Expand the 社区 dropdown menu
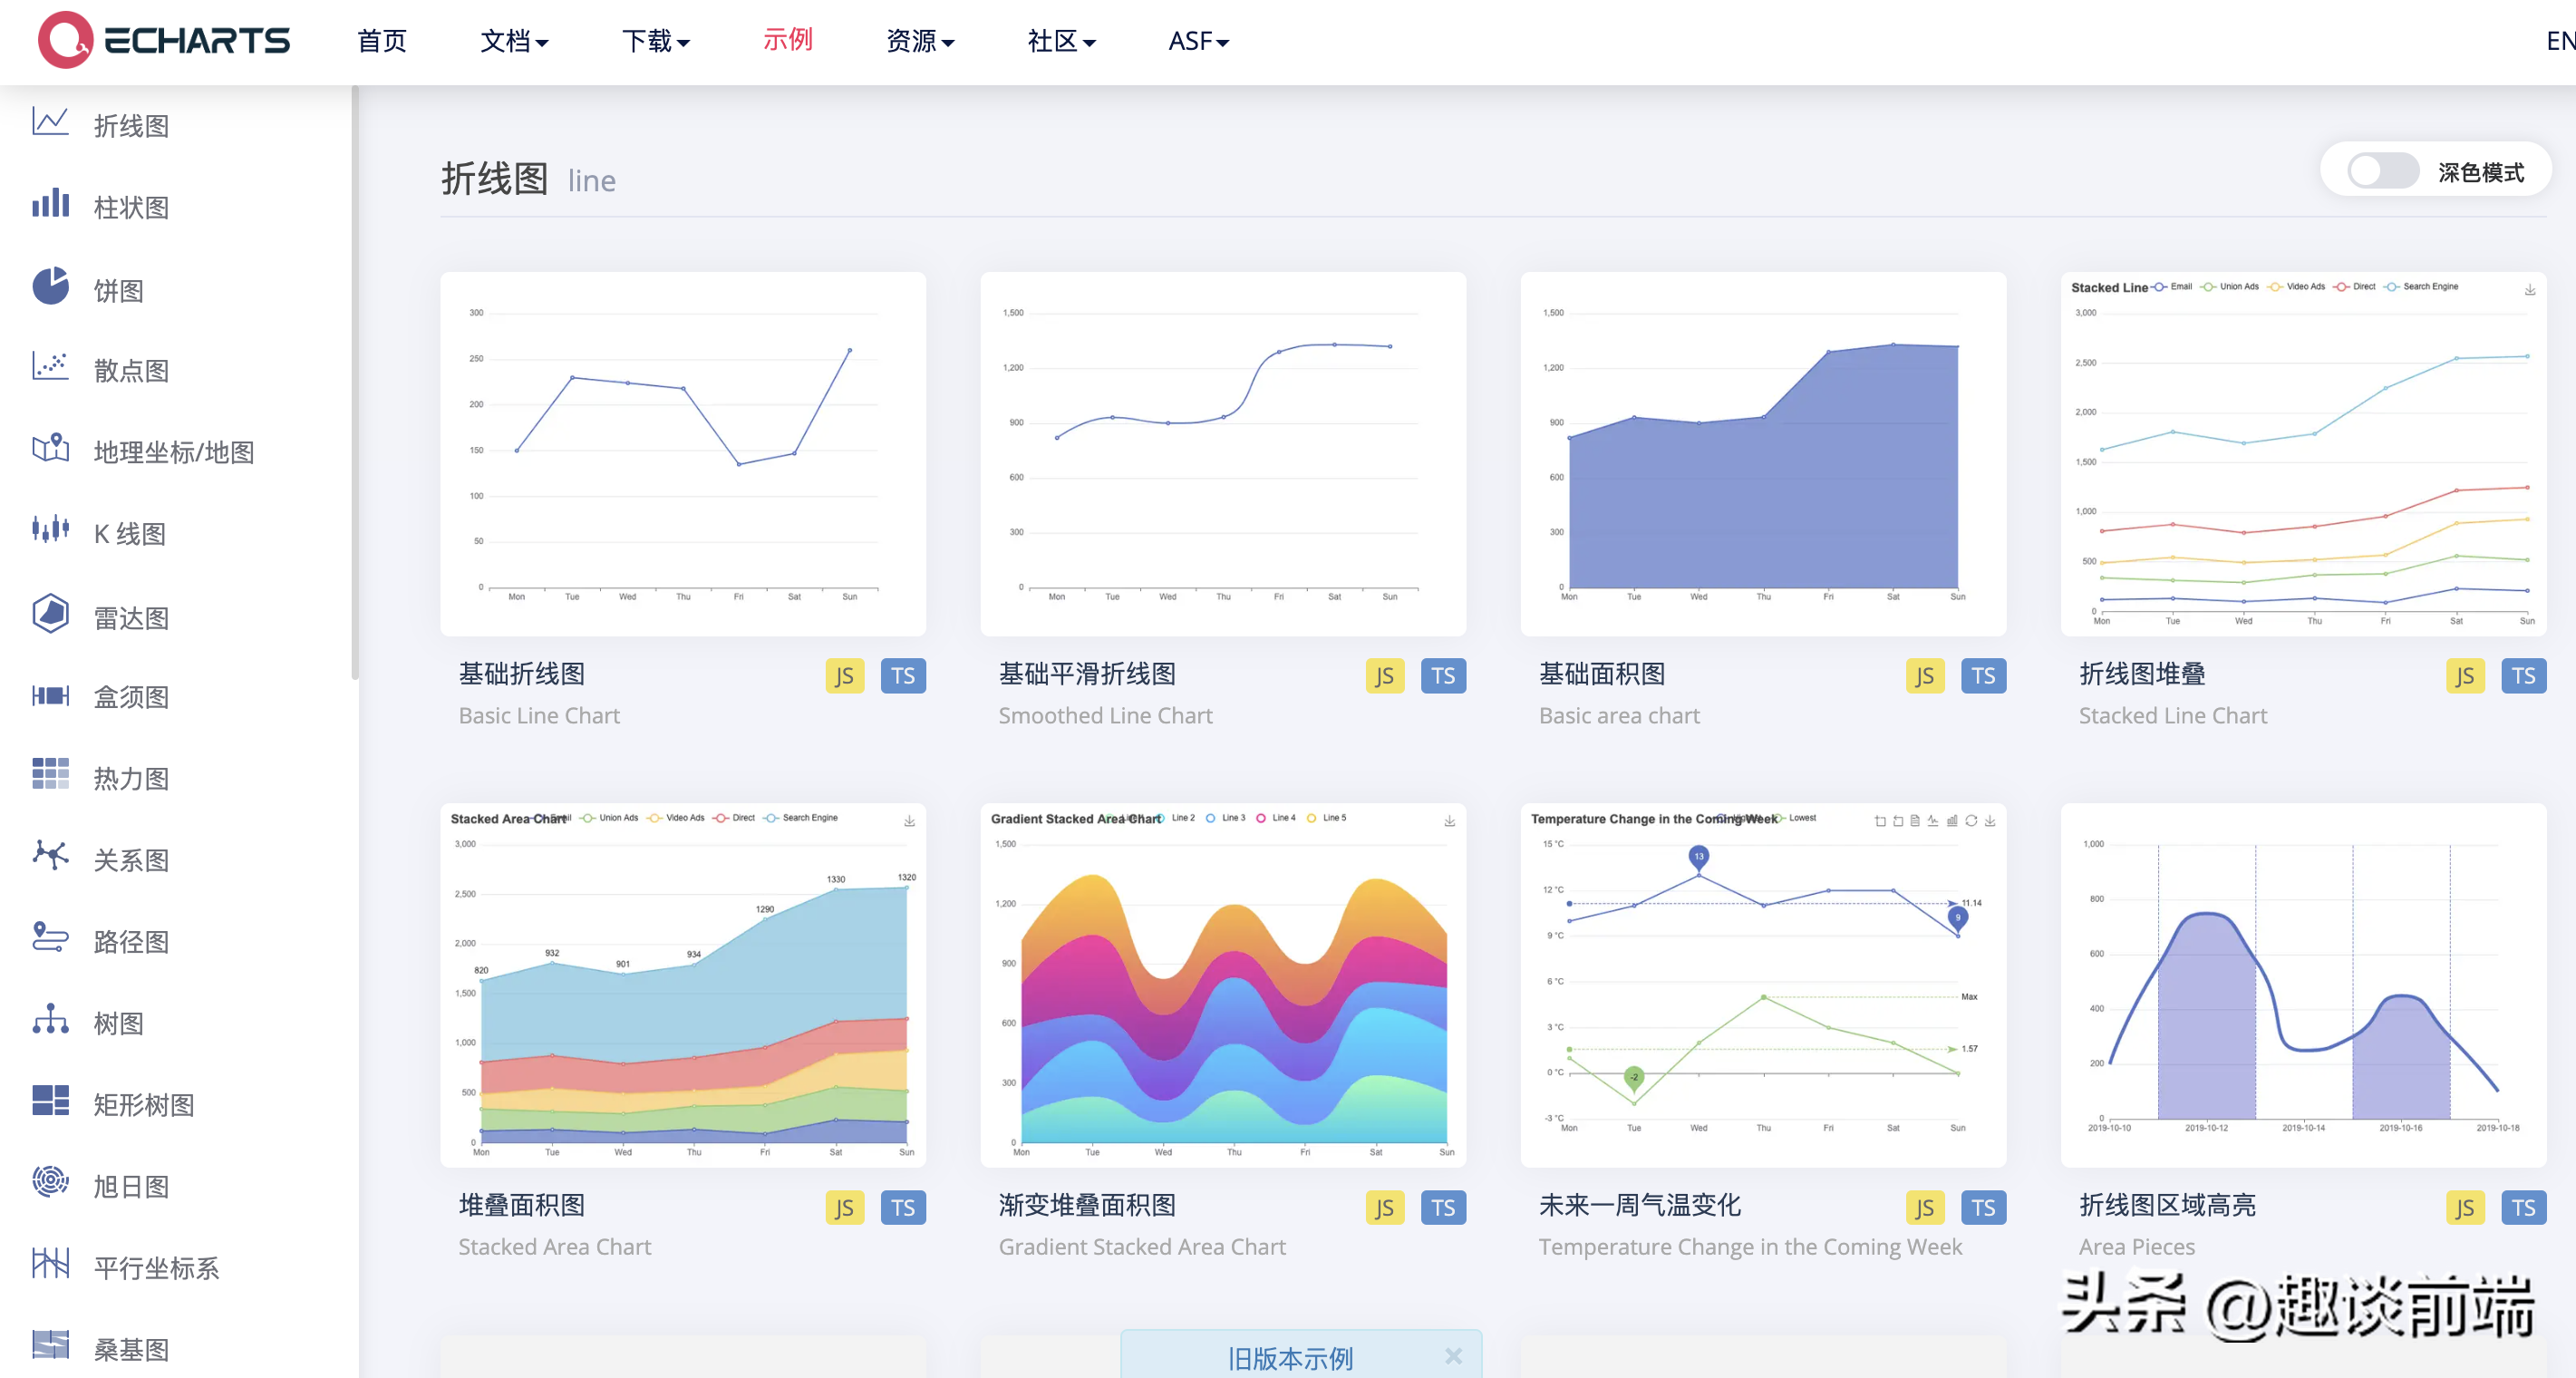The height and width of the screenshot is (1378, 2576). click(1061, 41)
